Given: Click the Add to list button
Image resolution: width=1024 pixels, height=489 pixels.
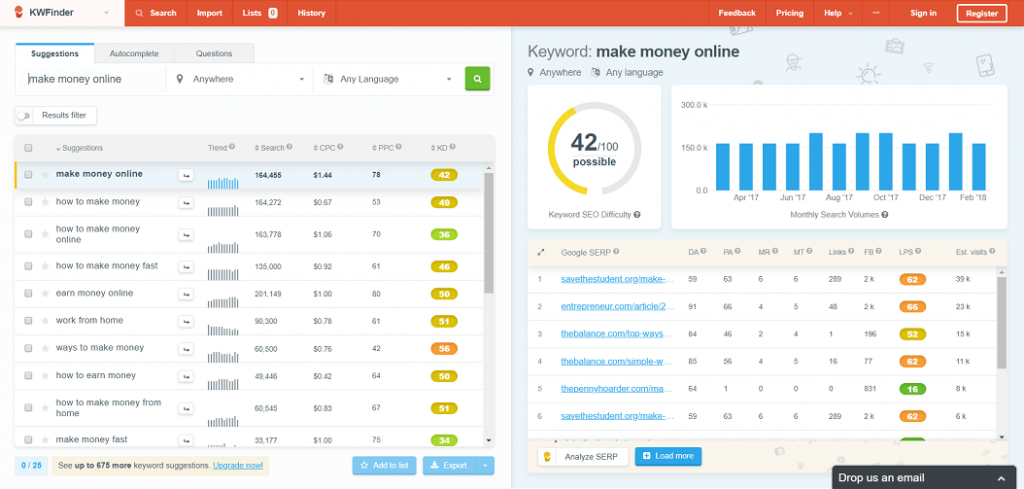Looking at the screenshot, I should pos(385,465).
